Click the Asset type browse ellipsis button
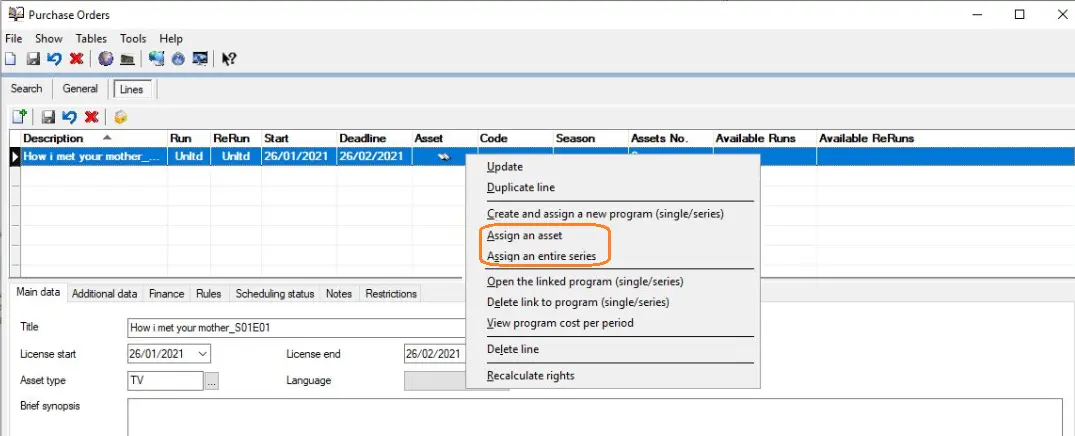The image size is (1075, 436). coord(212,381)
